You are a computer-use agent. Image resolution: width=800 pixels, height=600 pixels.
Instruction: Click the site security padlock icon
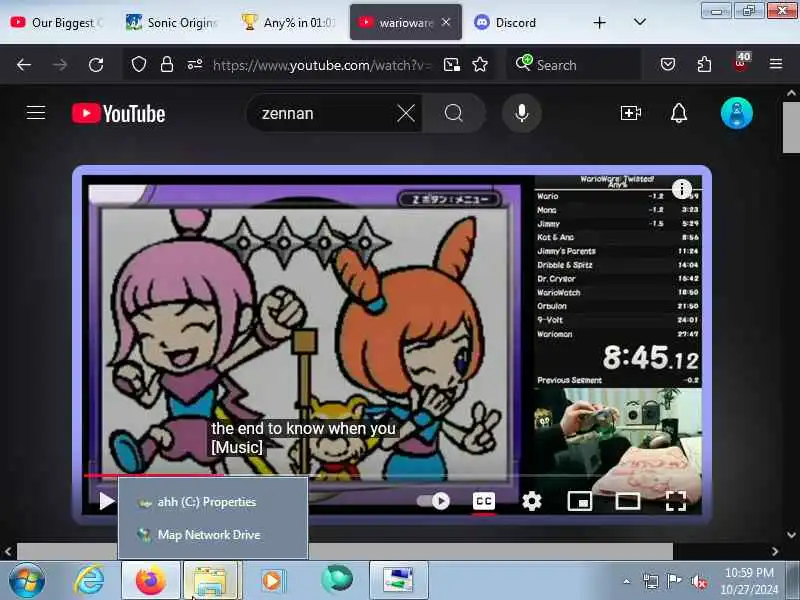point(167,64)
